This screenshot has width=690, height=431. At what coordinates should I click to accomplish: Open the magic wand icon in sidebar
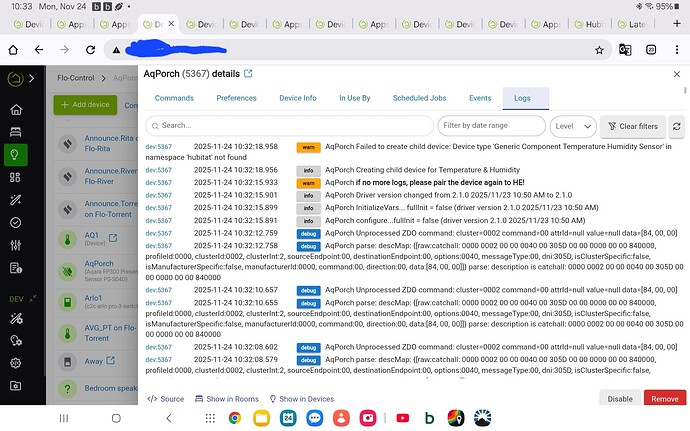pos(16,200)
